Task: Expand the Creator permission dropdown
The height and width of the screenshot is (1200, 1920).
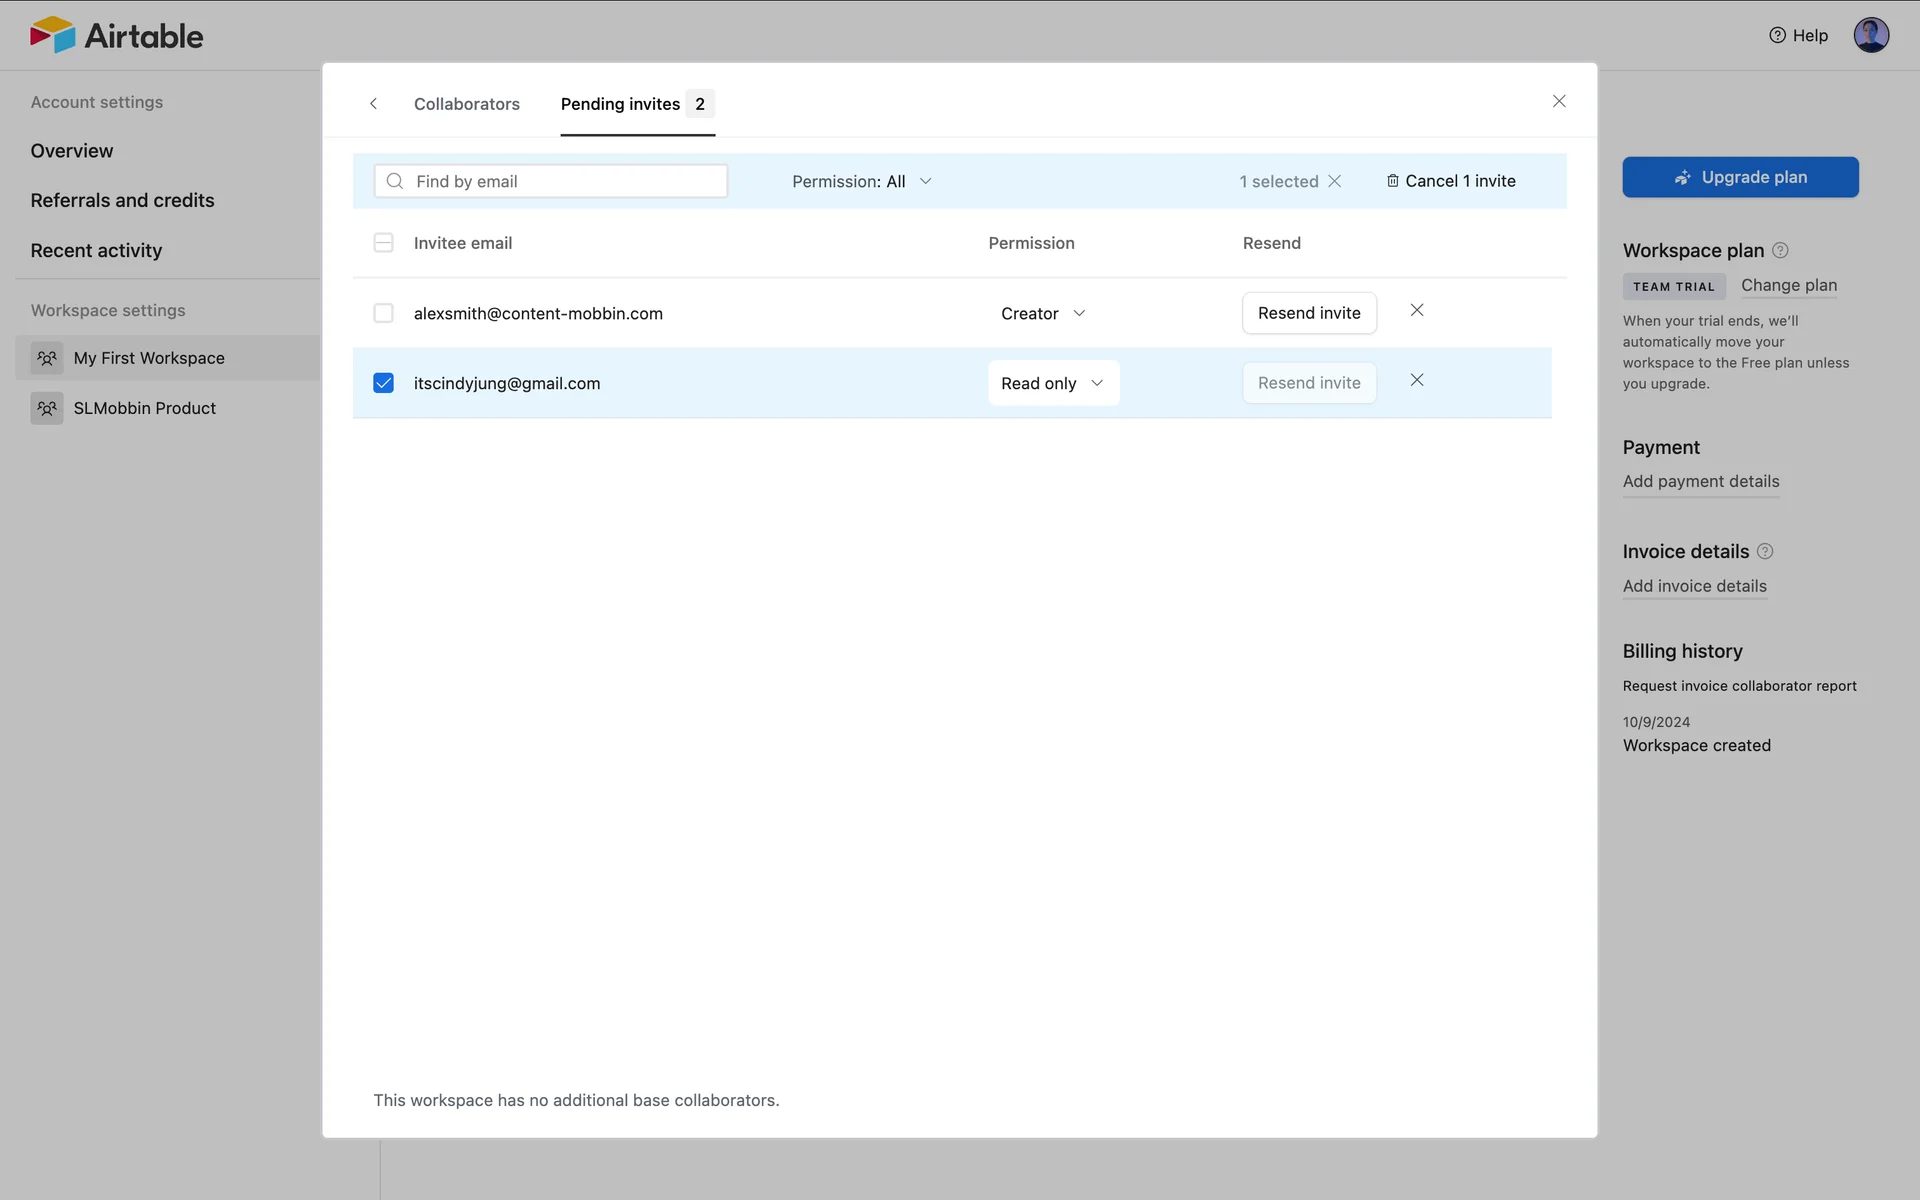Action: 1043,313
